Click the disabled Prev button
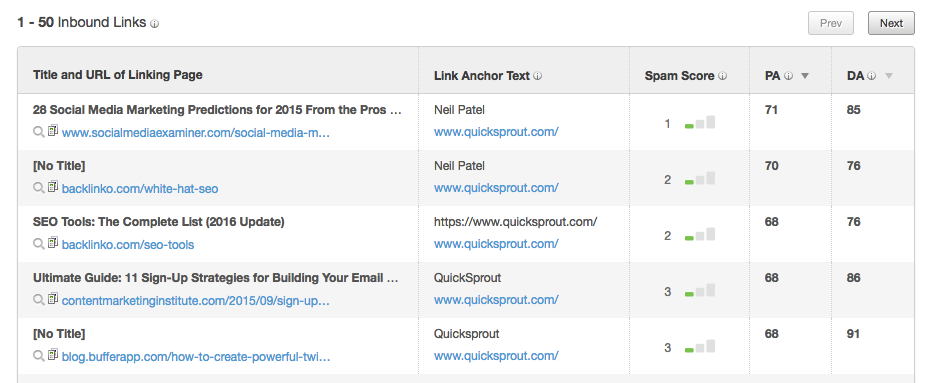Image resolution: width=933 pixels, height=383 pixels. click(x=831, y=23)
